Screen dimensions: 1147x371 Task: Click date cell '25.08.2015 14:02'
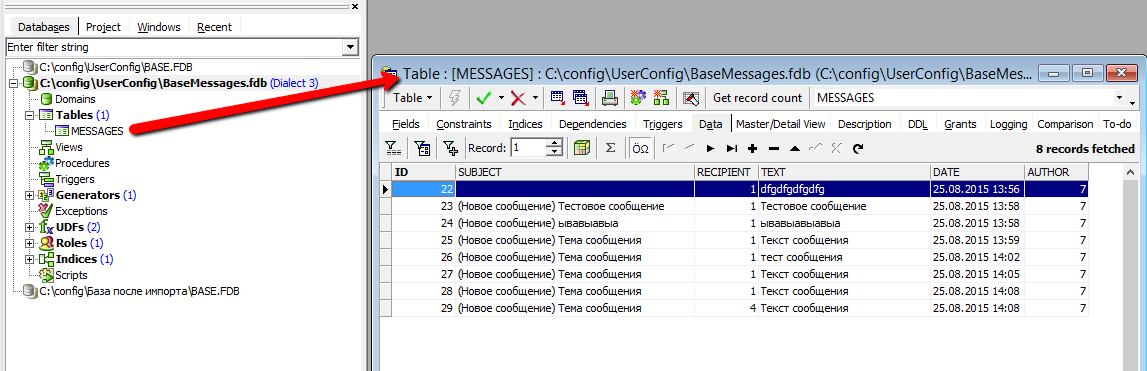(x=976, y=258)
